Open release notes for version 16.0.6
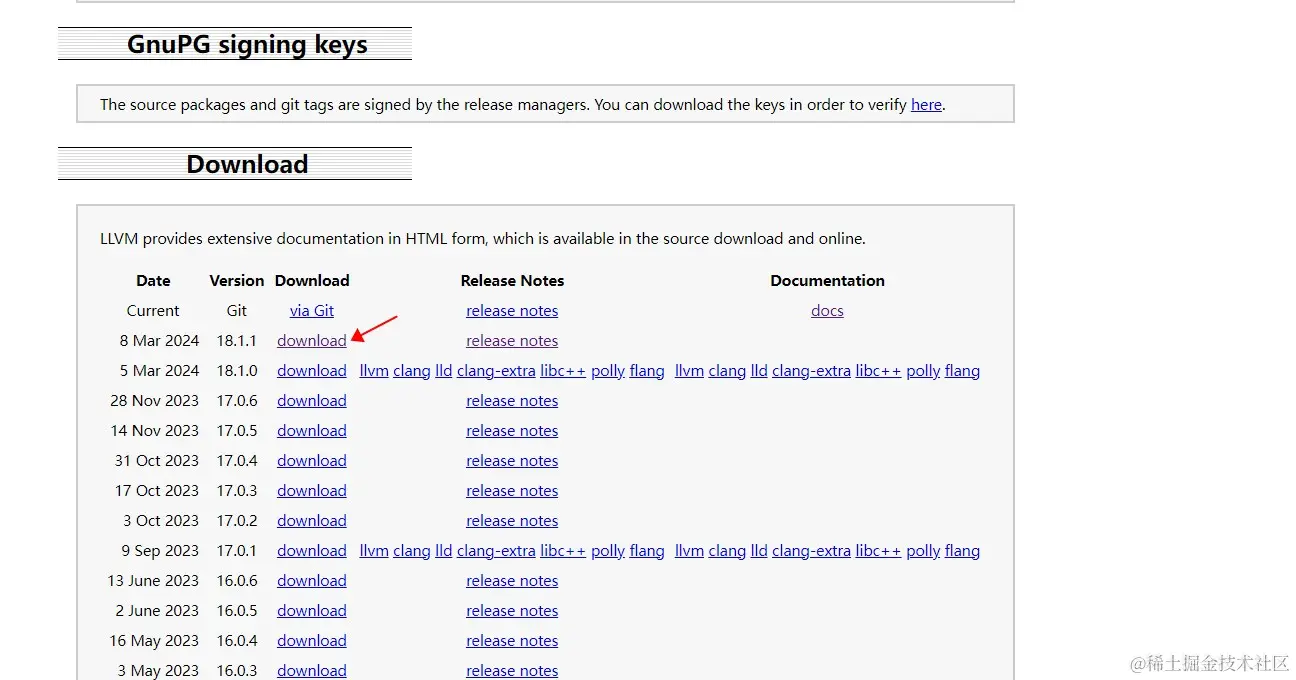This screenshot has height=680, width=1296. tap(512, 581)
